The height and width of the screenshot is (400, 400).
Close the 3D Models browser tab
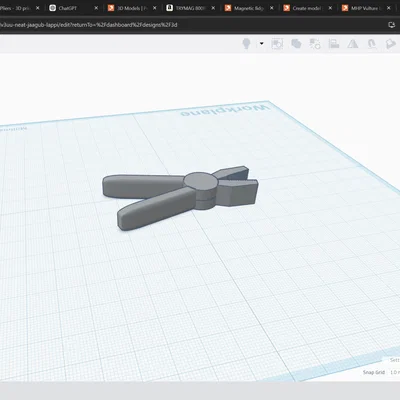point(155,8)
